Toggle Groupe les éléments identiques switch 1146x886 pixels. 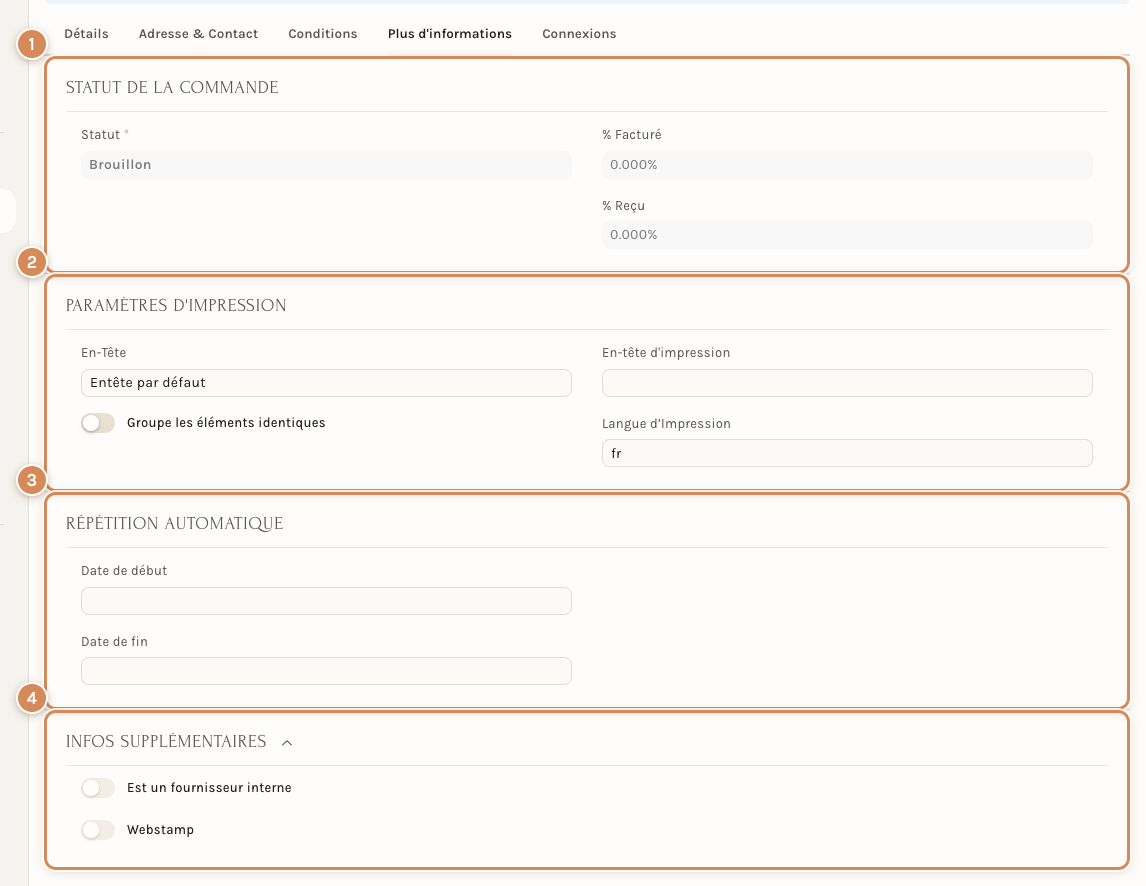tap(98, 423)
